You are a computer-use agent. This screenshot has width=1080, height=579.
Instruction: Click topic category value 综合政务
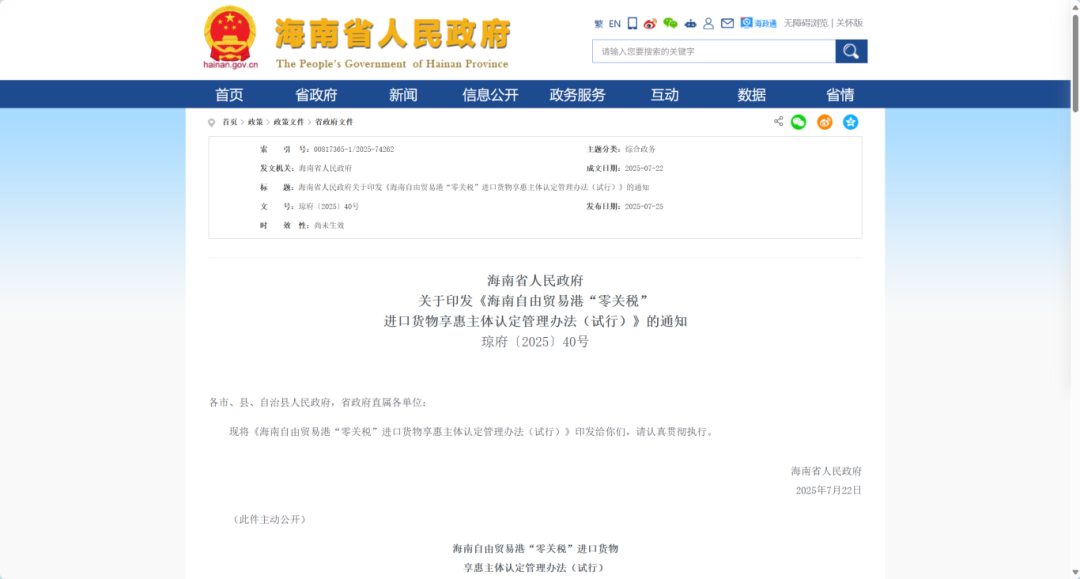click(641, 149)
